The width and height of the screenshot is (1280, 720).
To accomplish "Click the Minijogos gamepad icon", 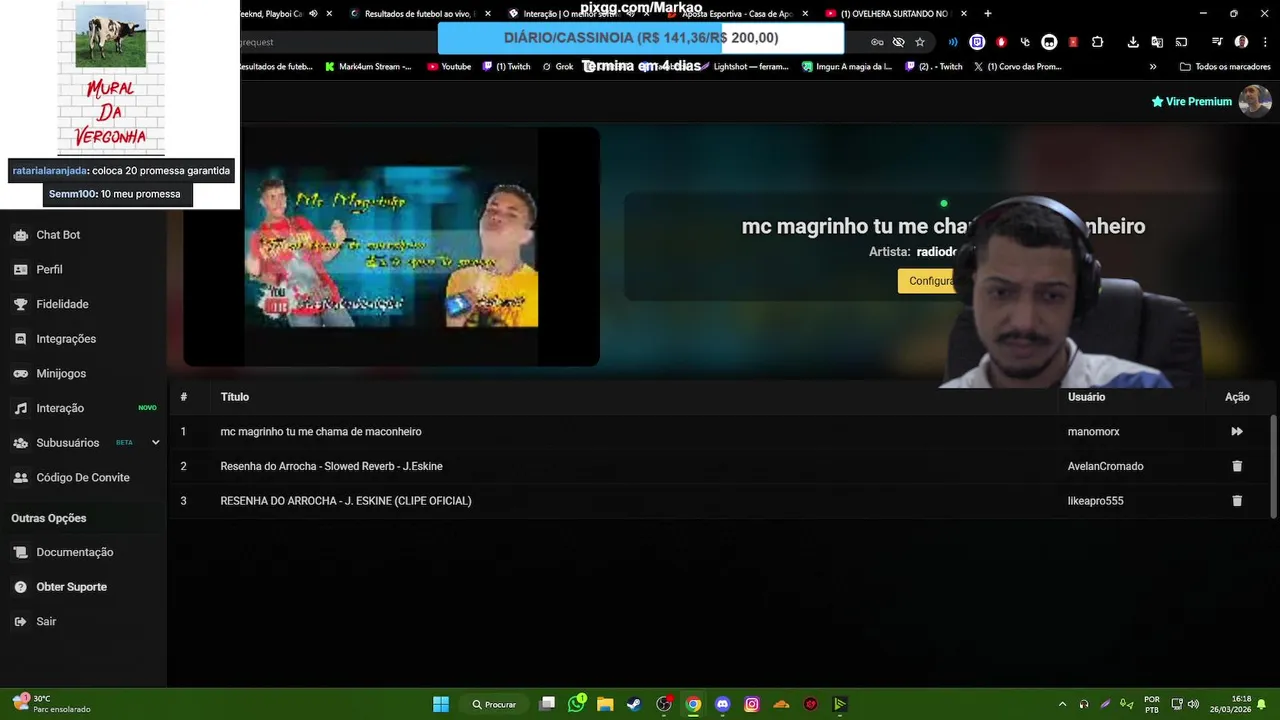I will [x=20, y=374].
